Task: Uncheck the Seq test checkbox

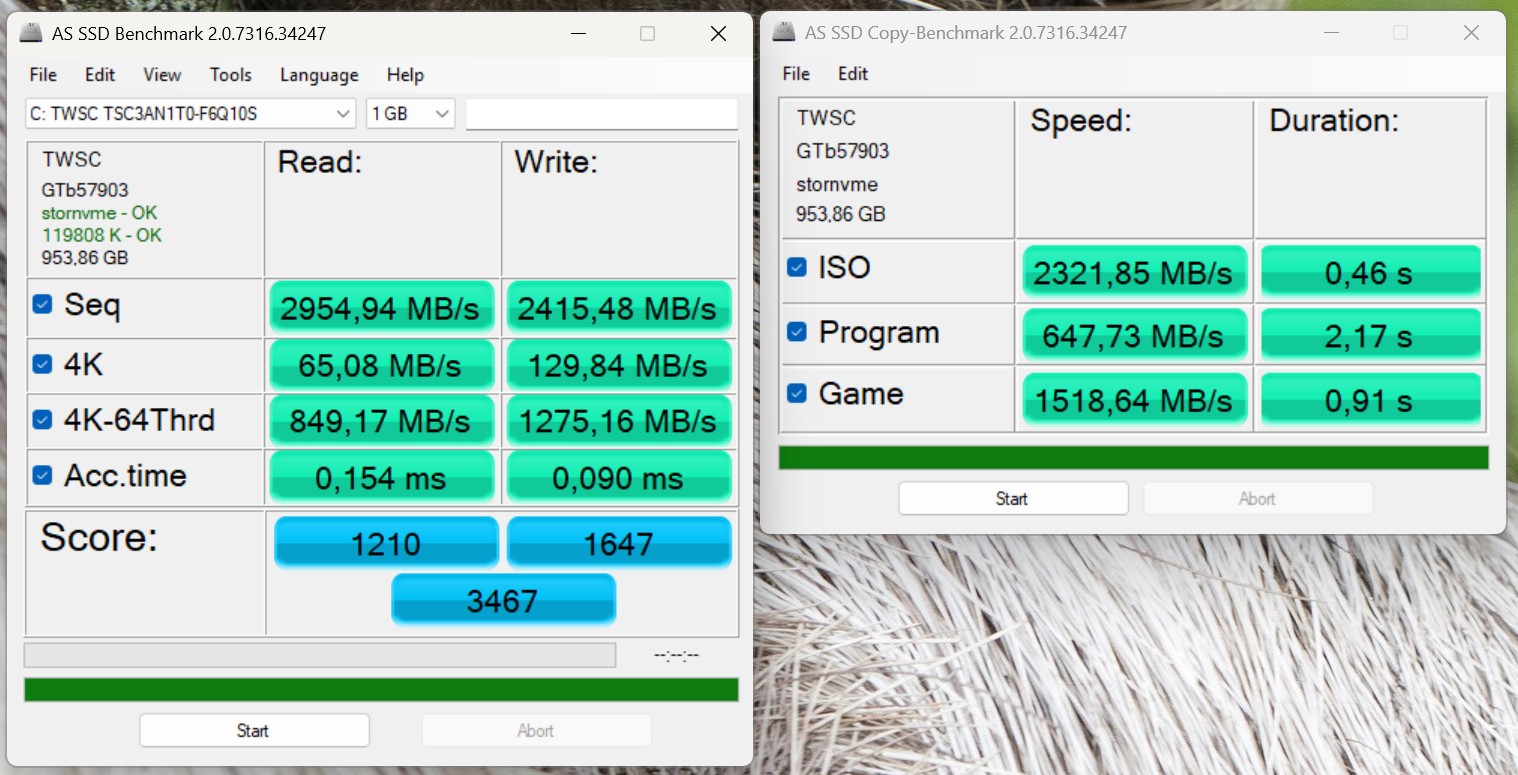Action: pos(42,304)
